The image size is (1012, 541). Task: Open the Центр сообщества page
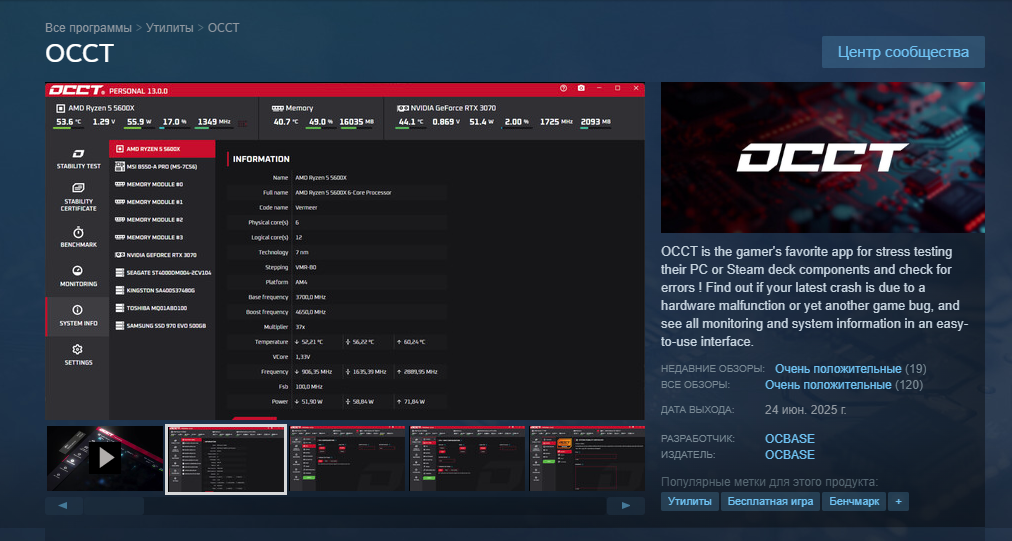[902, 52]
